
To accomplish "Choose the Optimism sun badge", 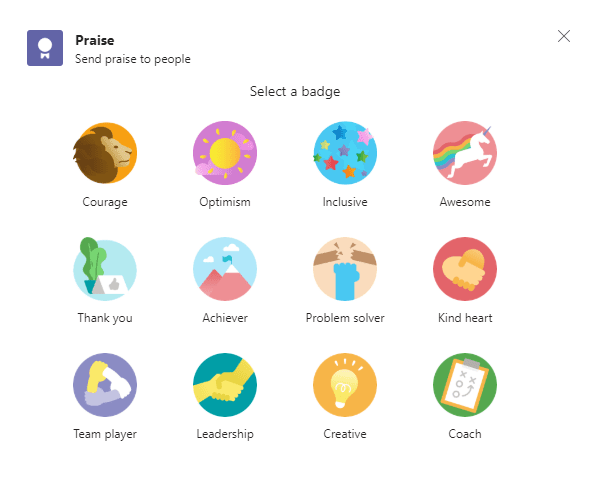I will [225, 153].
